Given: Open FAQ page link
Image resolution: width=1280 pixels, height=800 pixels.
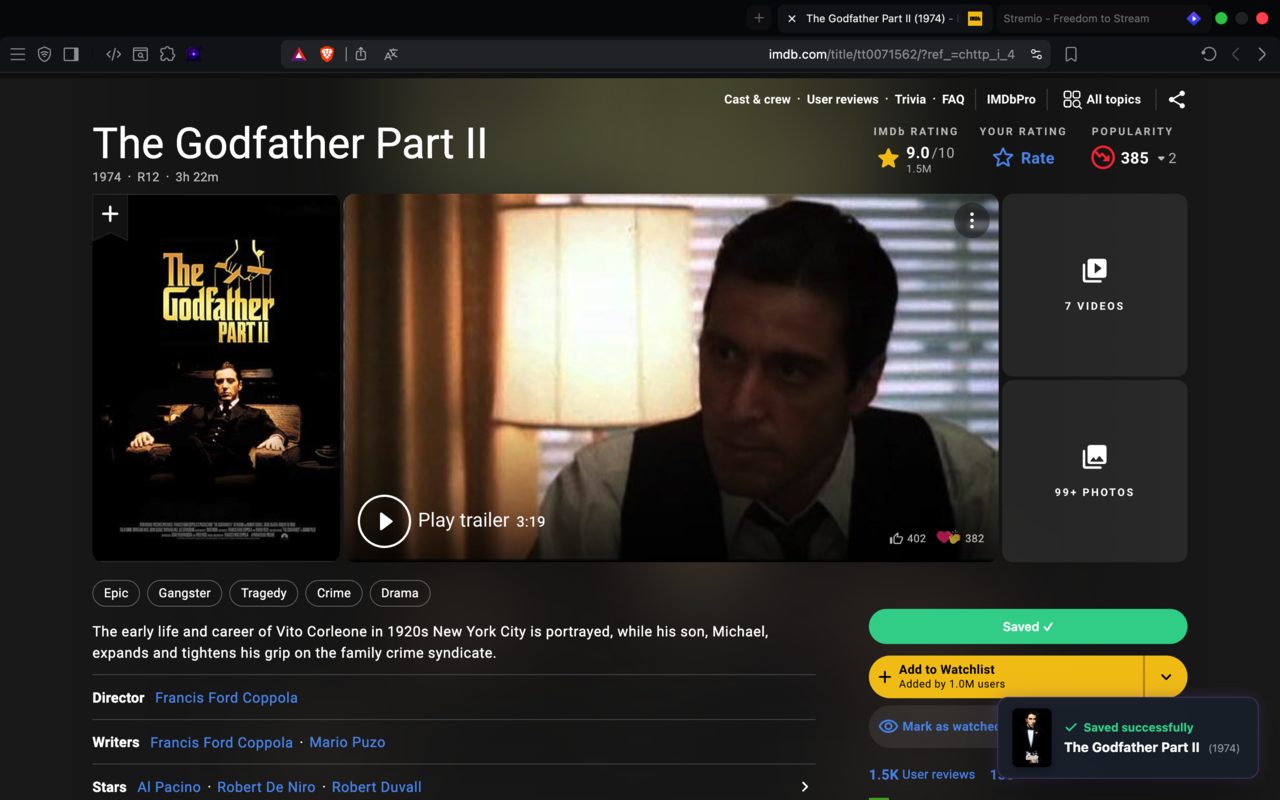Looking at the screenshot, I should (953, 99).
